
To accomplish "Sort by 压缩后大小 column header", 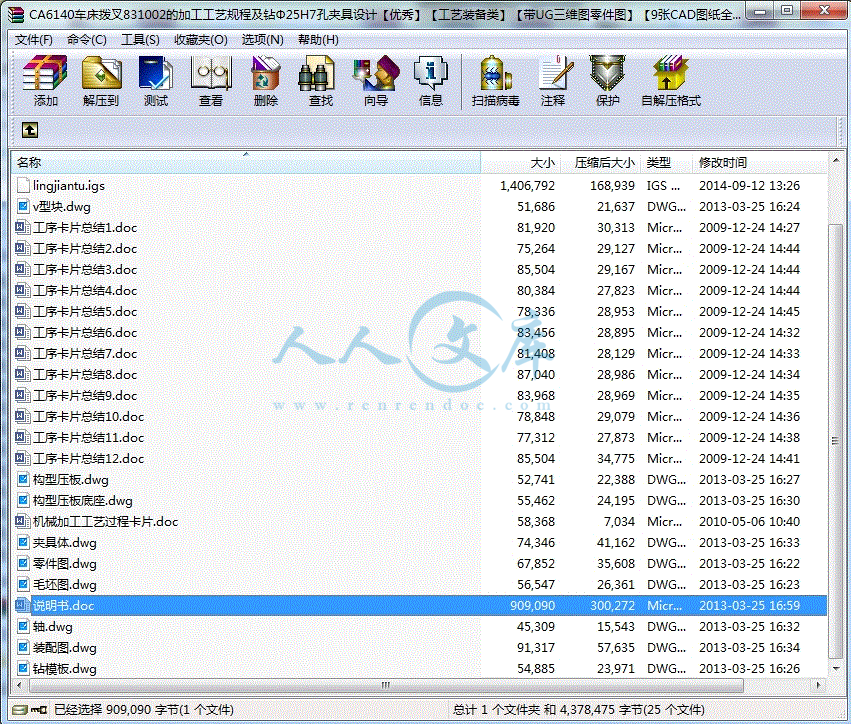I will 600,162.
